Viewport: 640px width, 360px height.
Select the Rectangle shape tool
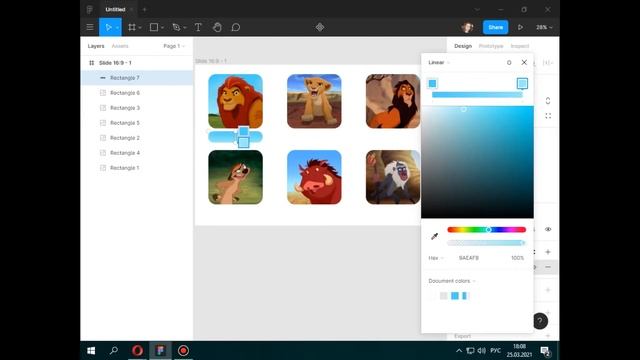[154, 27]
